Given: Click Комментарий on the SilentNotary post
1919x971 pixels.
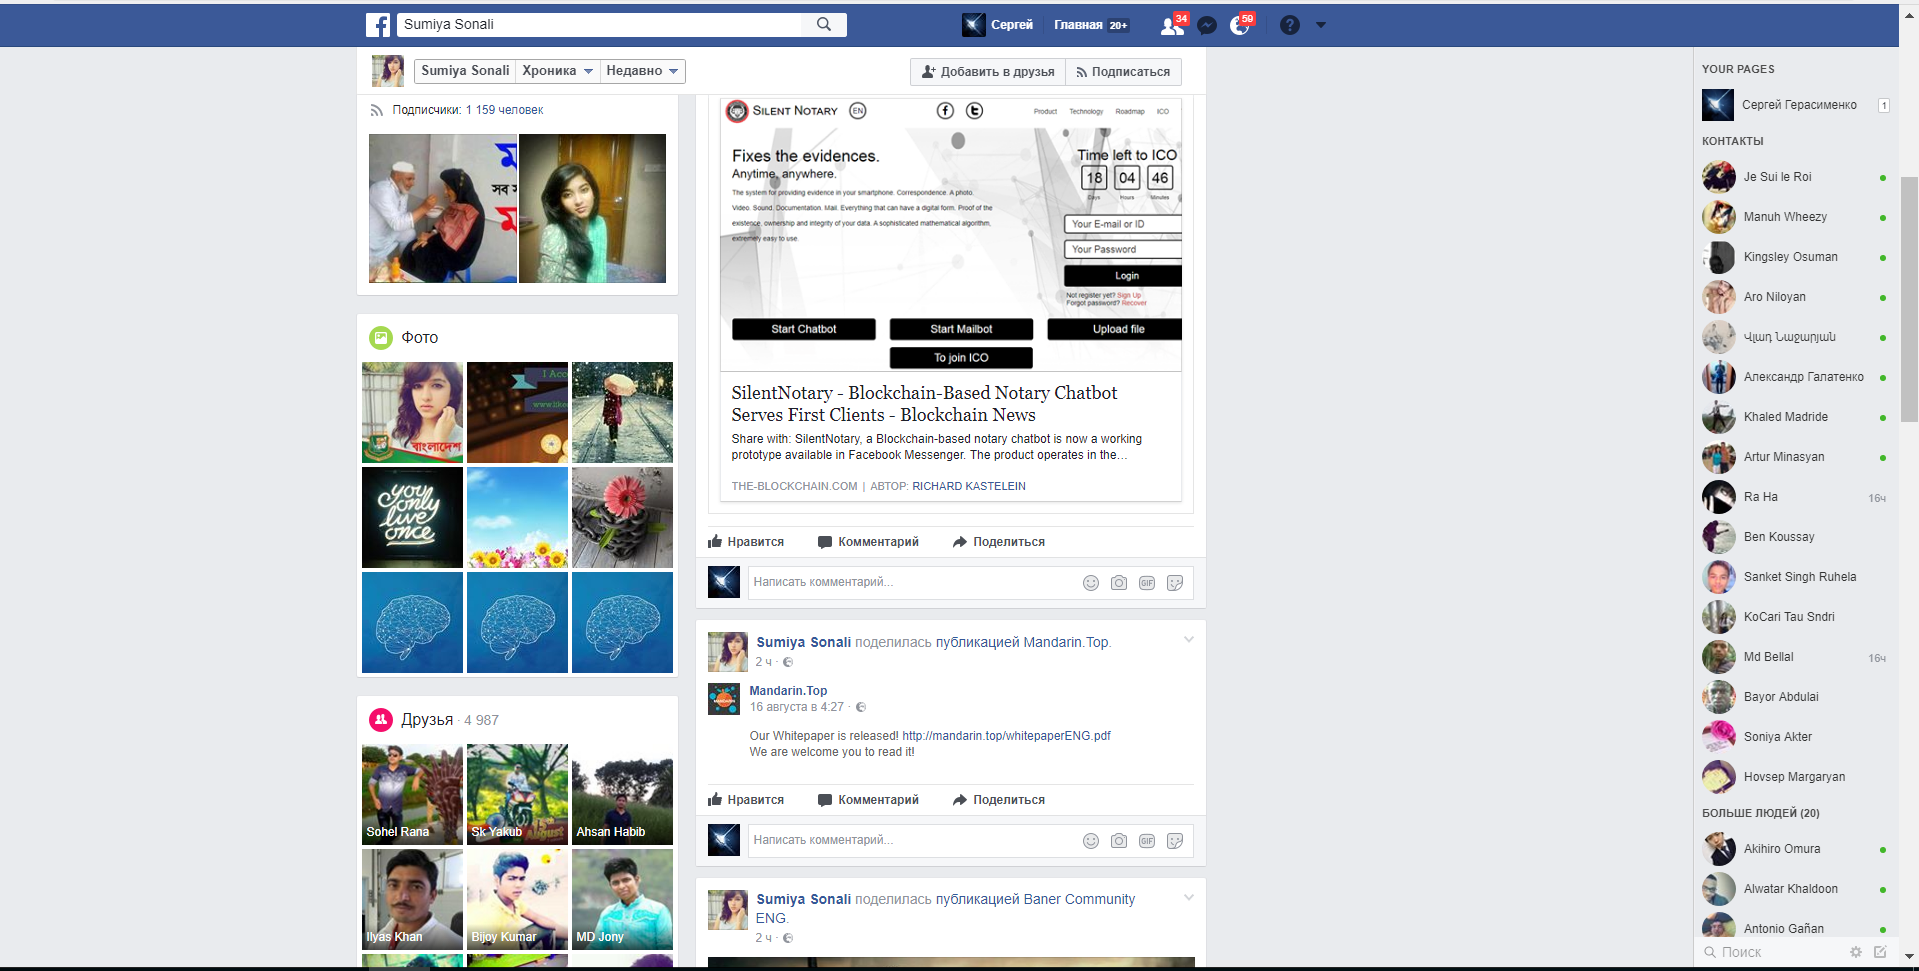Looking at the screenshot, I should pos(868,542).
